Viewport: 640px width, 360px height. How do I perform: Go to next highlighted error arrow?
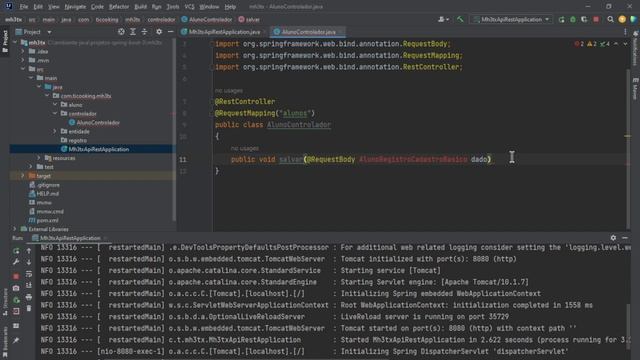[625, 44]
